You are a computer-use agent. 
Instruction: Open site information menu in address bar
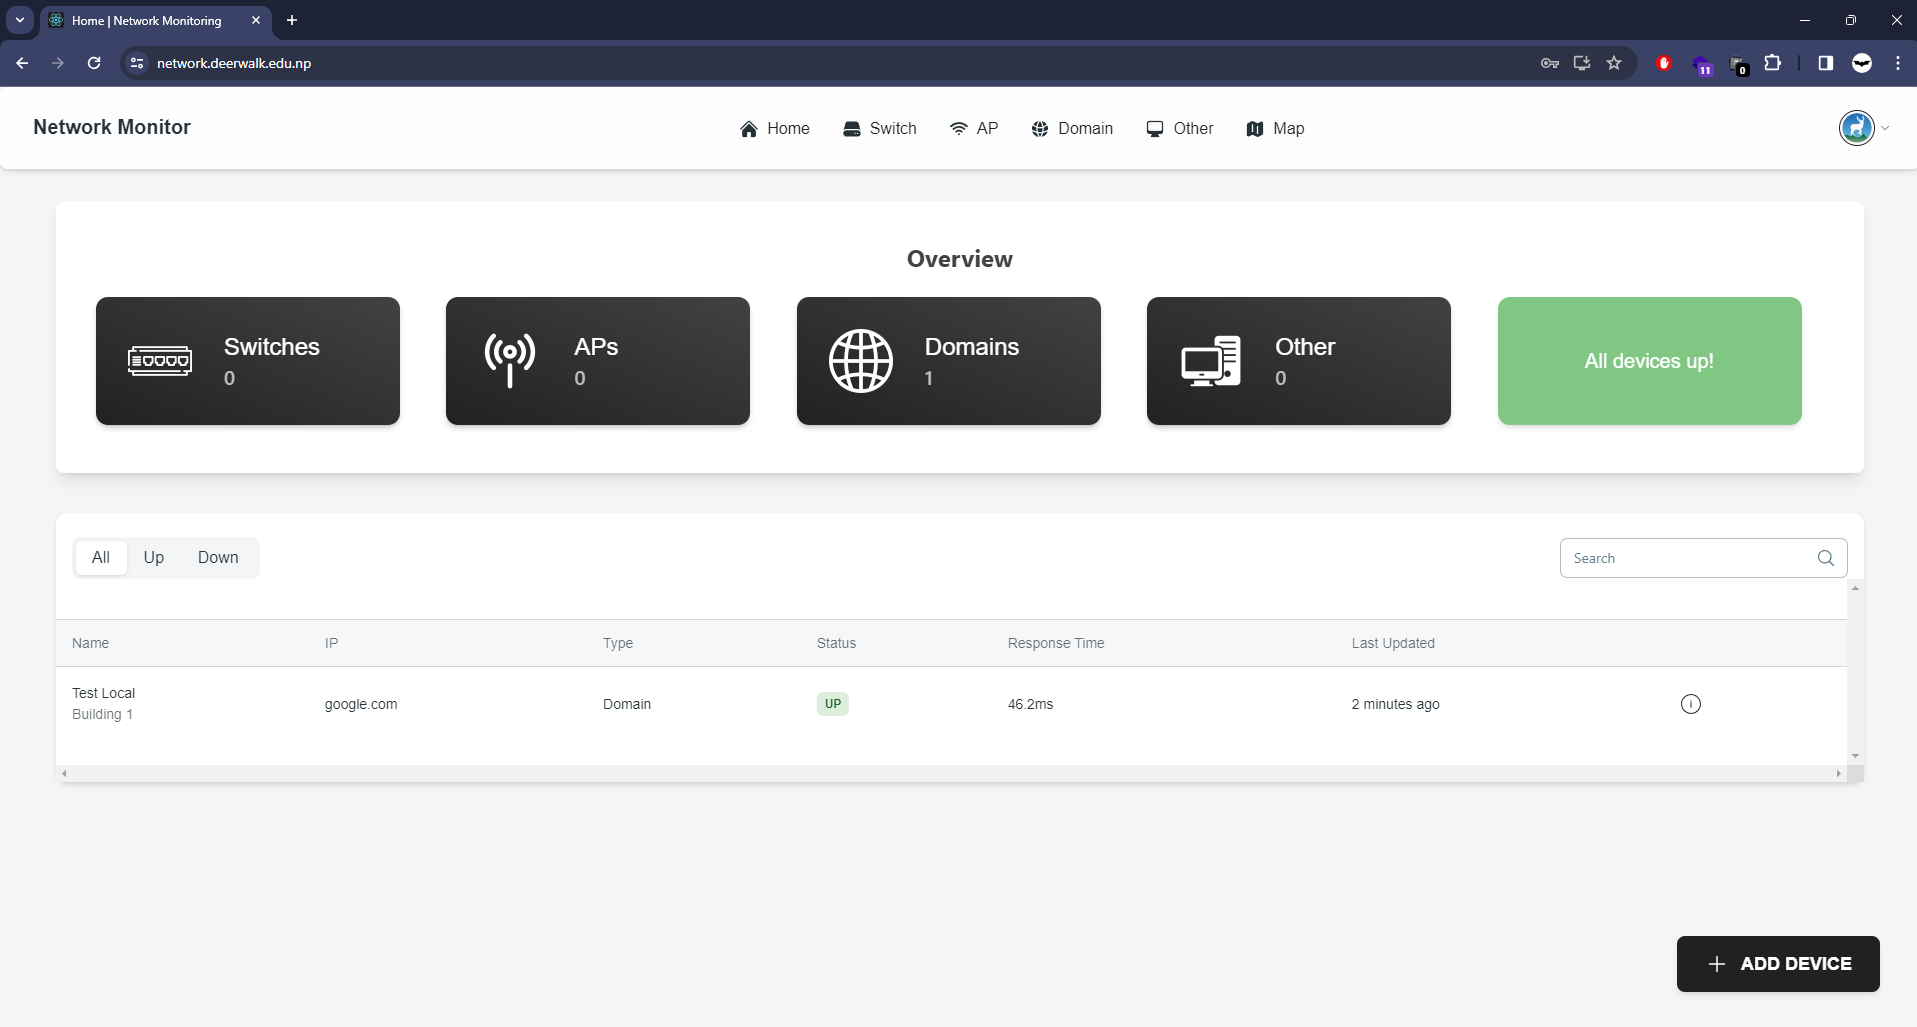coord(136,62)
